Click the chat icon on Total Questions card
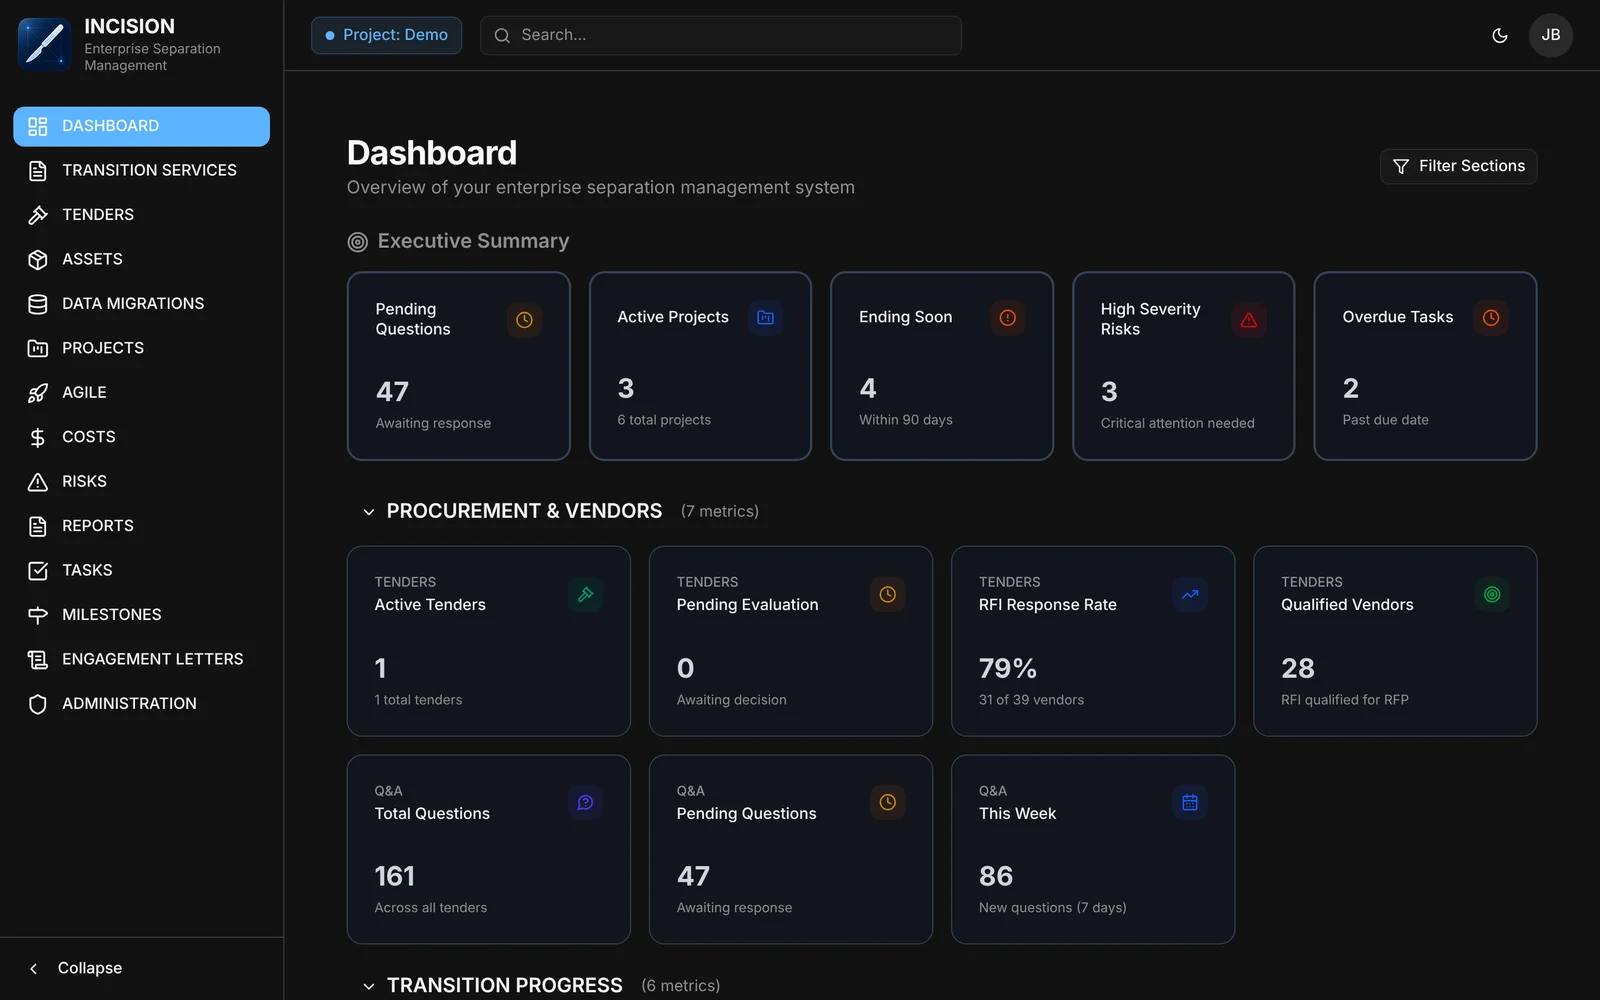The width and height of the screenshot is (1600, 1000). 585,802
